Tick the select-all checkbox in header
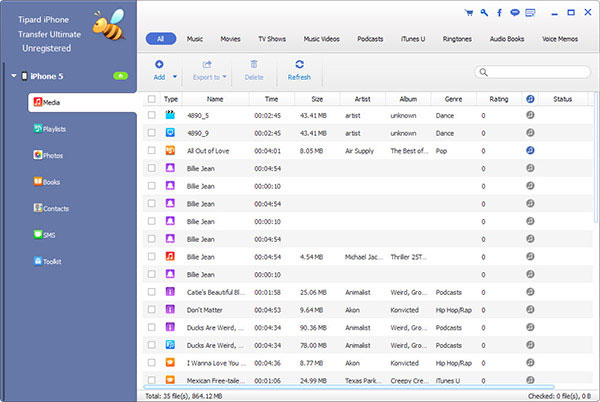The width and height of the screenshot is (600, 402). pos(152,99)
